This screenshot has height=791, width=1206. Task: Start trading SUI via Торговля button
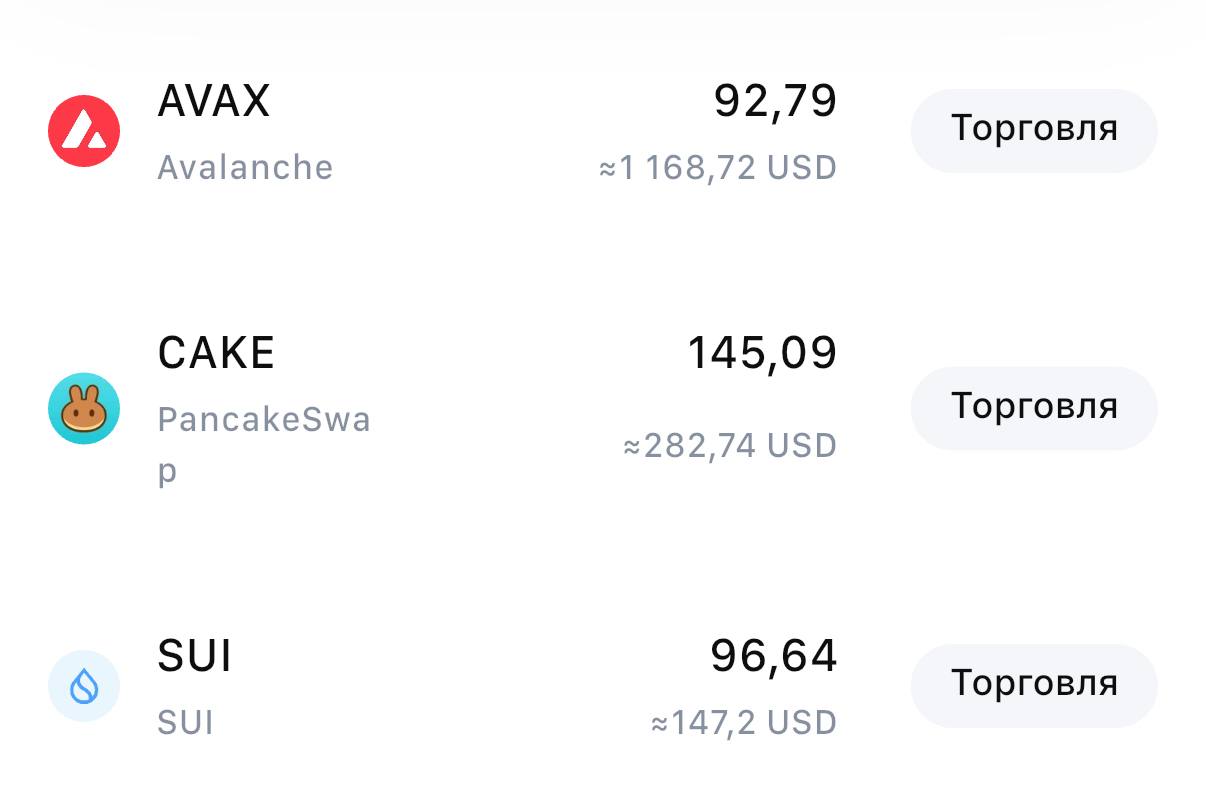[x=1033, y=685]
